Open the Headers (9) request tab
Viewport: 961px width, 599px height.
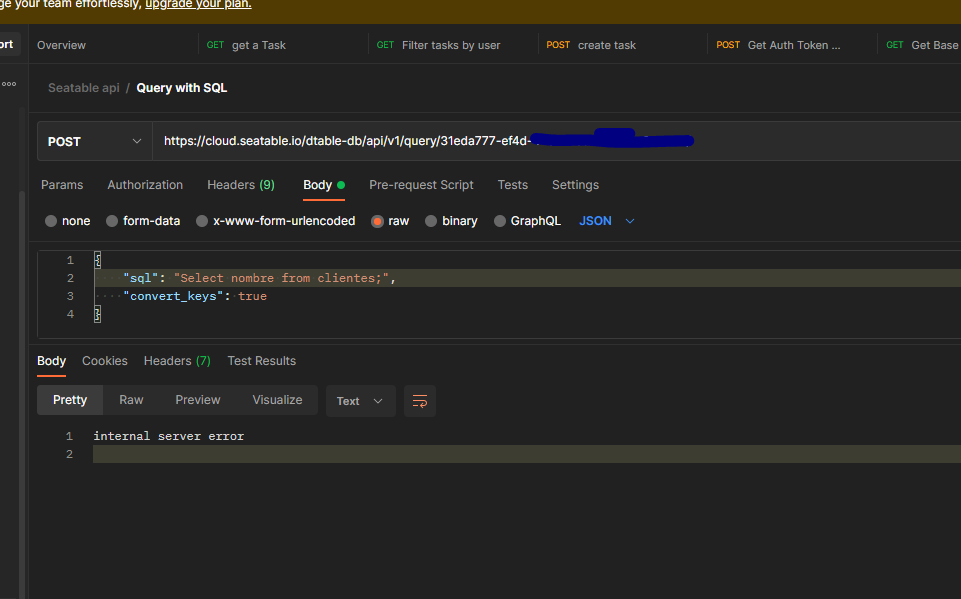tap(240, 185)
